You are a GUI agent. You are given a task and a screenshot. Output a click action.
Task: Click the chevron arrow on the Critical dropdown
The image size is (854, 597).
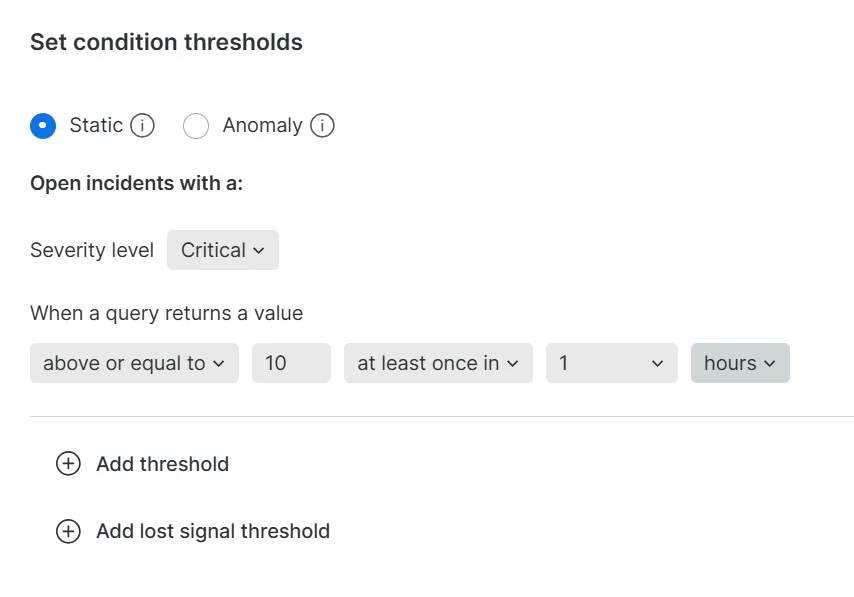pyautogui.click(x=259, y=251)
